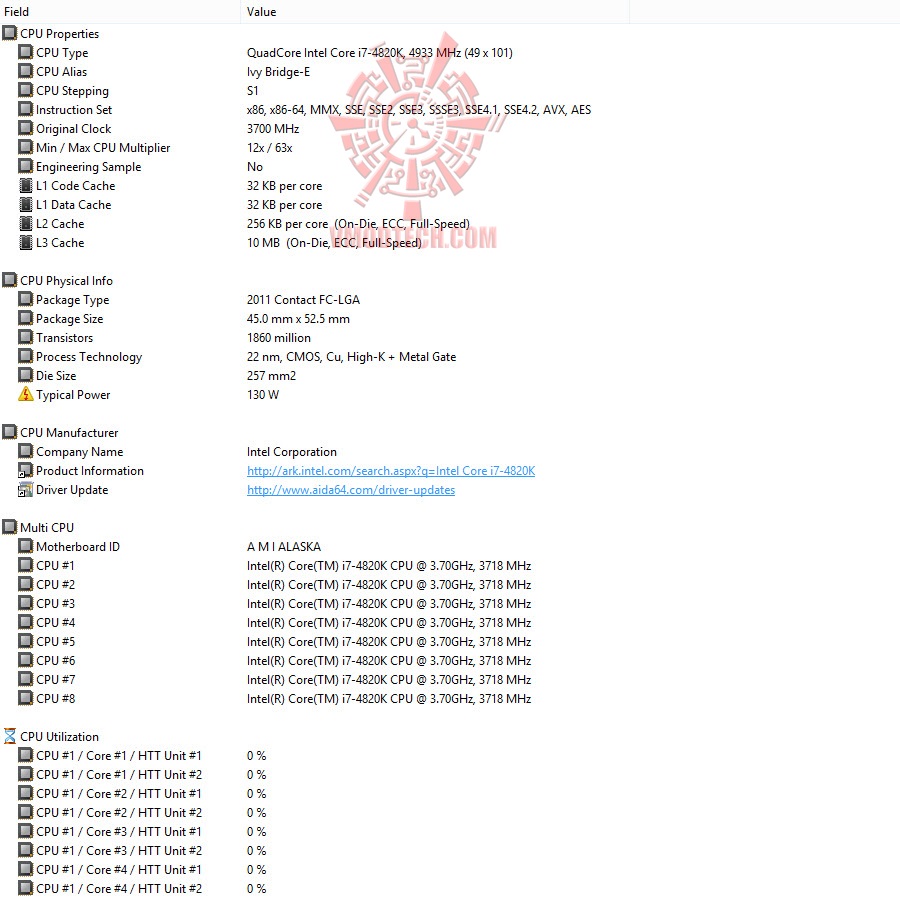The width and height of the screenshot is (900, 911).
Task: Select 'CPU #1 / Core #4 / HTT Unit #1' row
Action: coord(119,869)
